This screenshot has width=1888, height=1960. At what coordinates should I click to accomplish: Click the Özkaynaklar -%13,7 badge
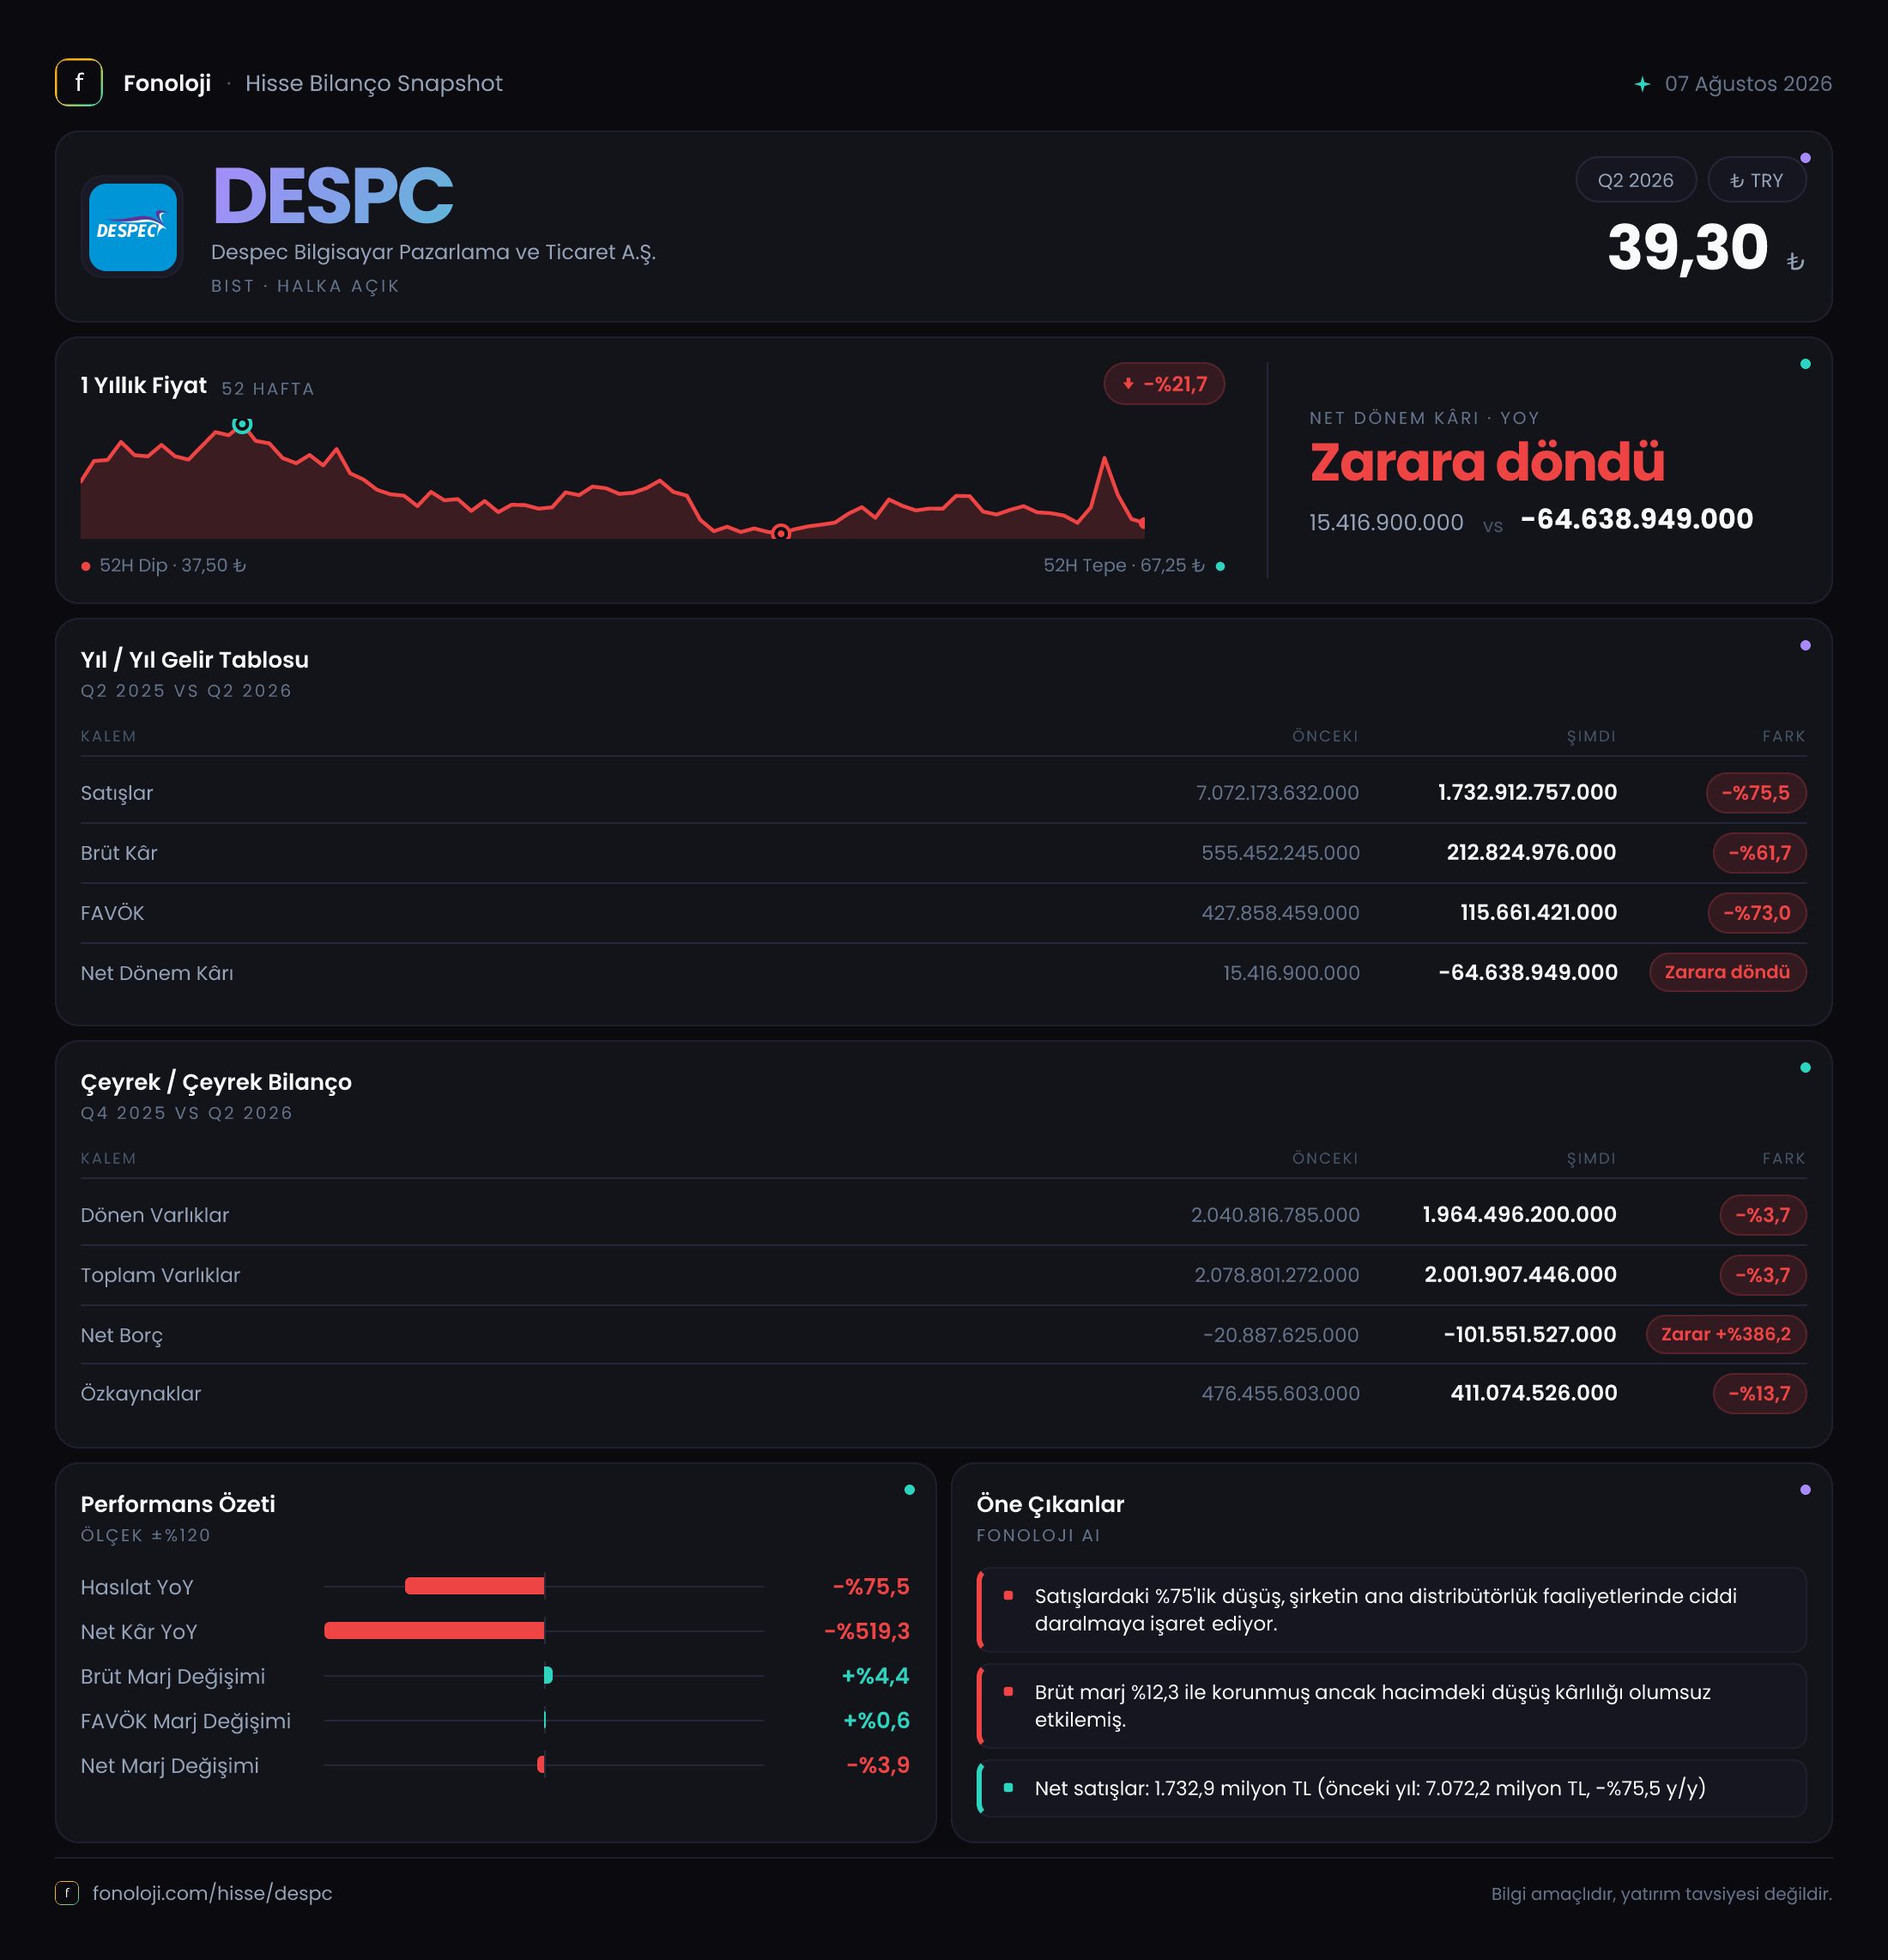pyautogui.click(x=1759, y=1393)
